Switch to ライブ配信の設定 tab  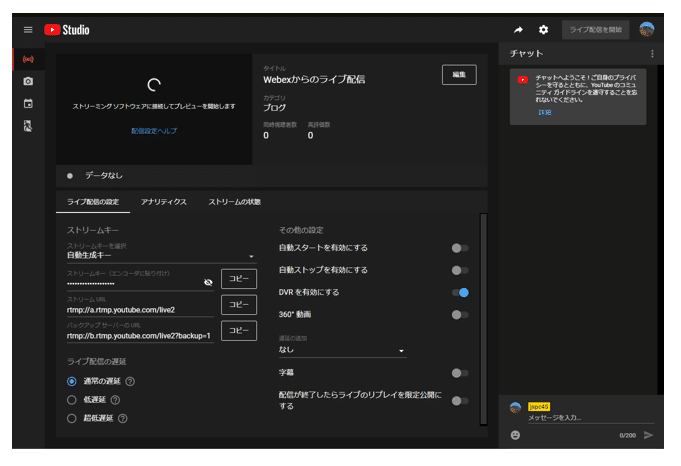[93, 202]
